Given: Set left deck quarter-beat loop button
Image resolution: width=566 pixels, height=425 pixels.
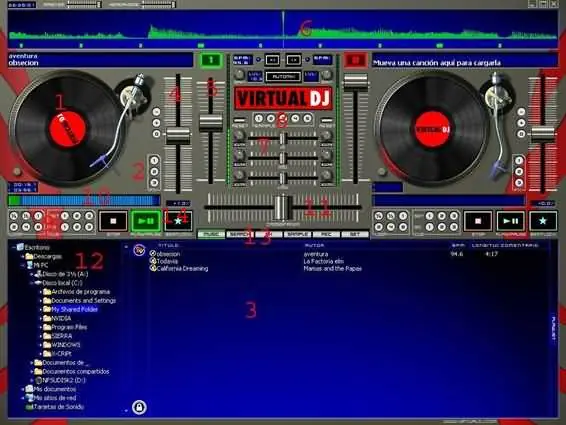Looking at the screenshot, I should coord(14,216).
